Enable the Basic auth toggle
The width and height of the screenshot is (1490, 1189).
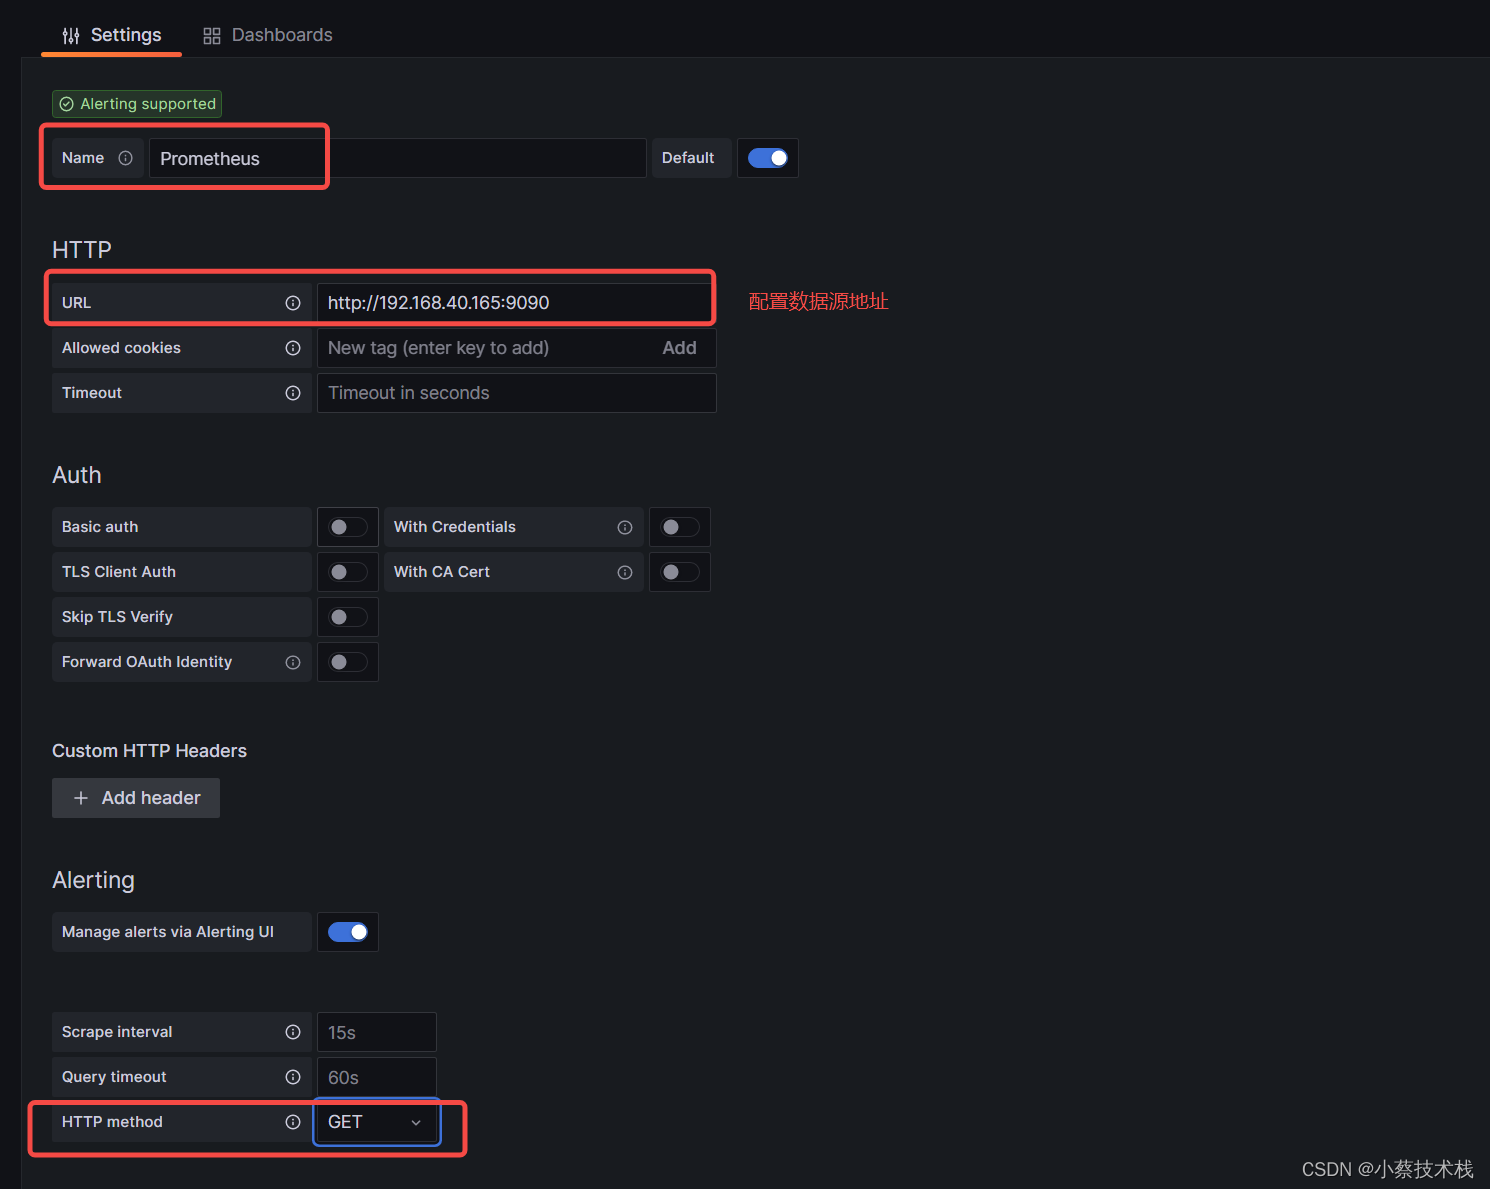[x=348, y=527]
